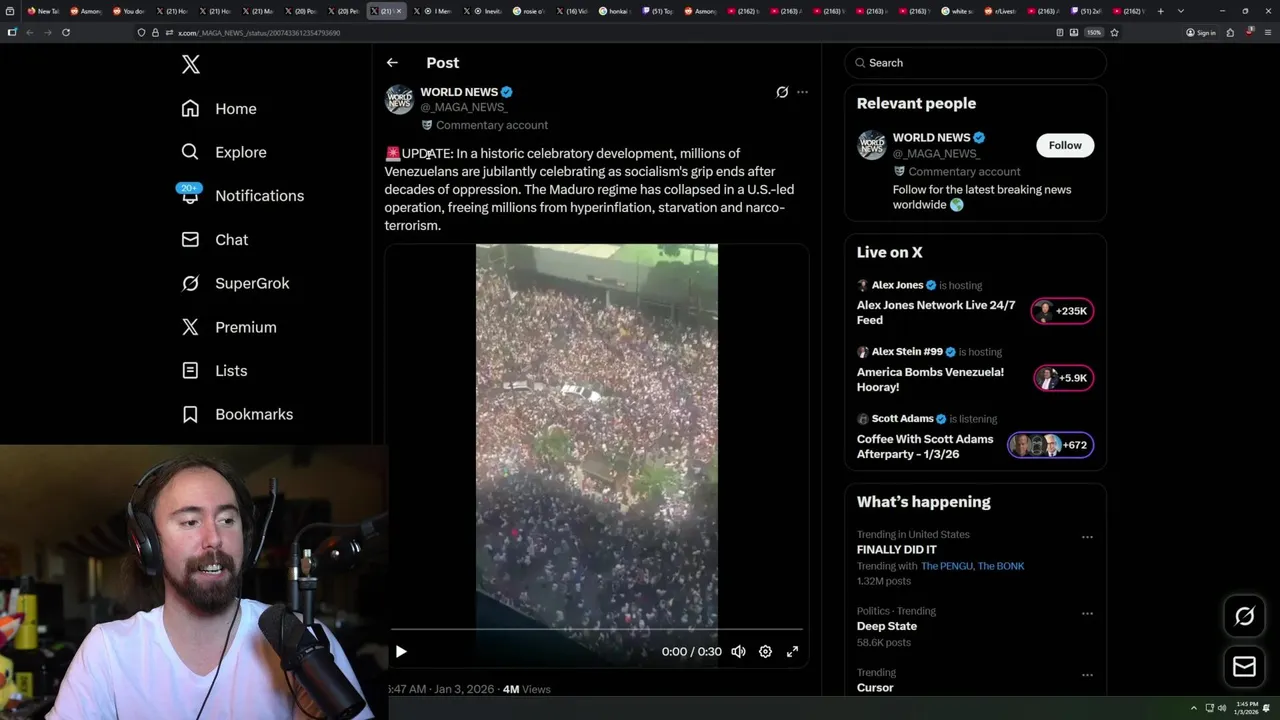The width and height of the screenshot is (1280, 720).
Task: Click the +235K listeners badge
Action: 1062,311
